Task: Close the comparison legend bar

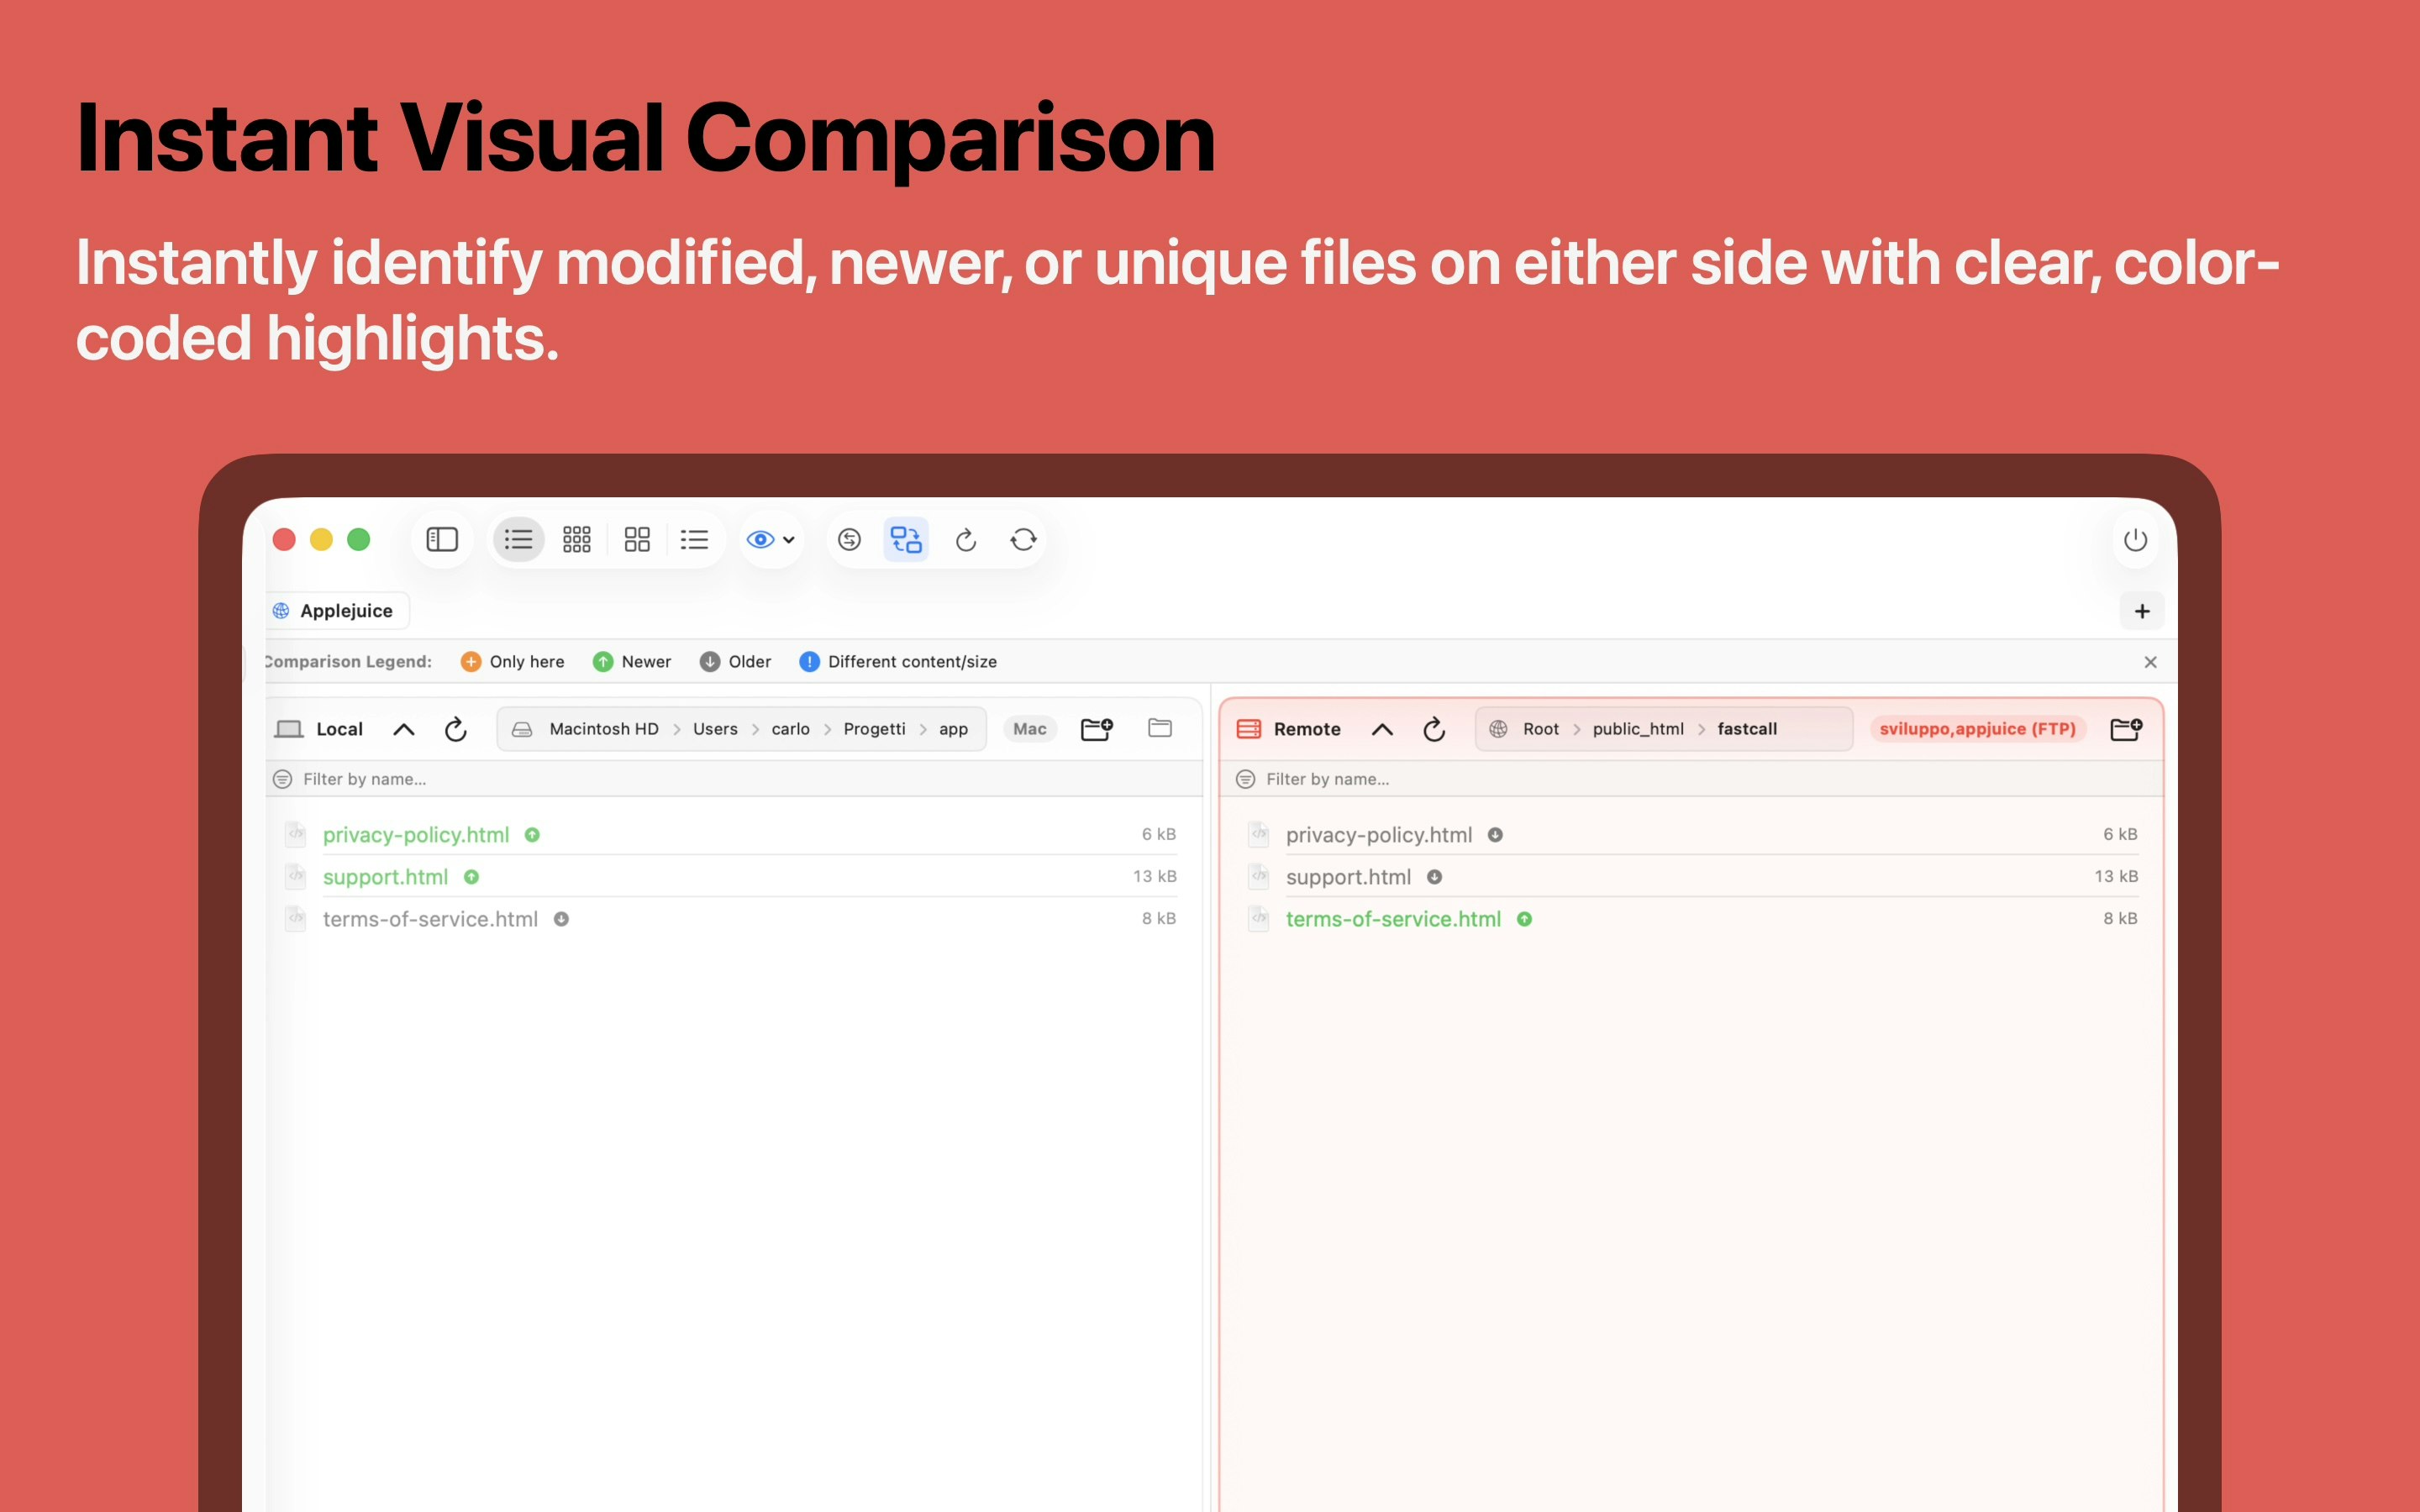Action: pyautogui.click(x=2151, y=662)
